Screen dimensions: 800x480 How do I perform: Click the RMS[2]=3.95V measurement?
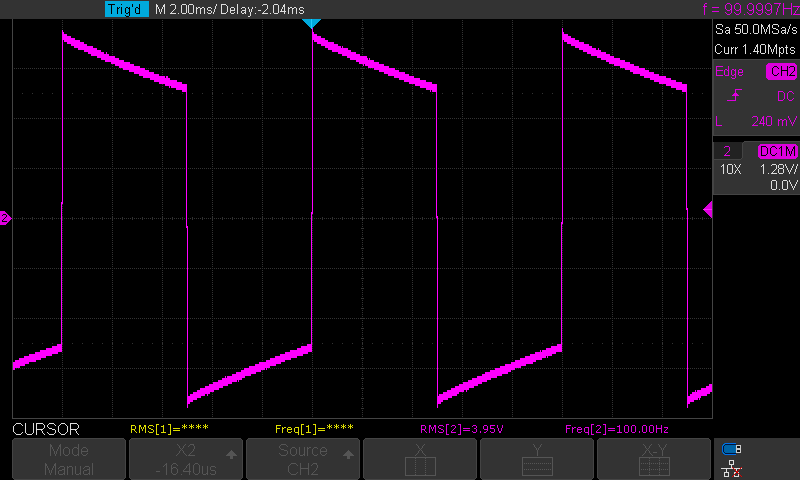point(462,430)
